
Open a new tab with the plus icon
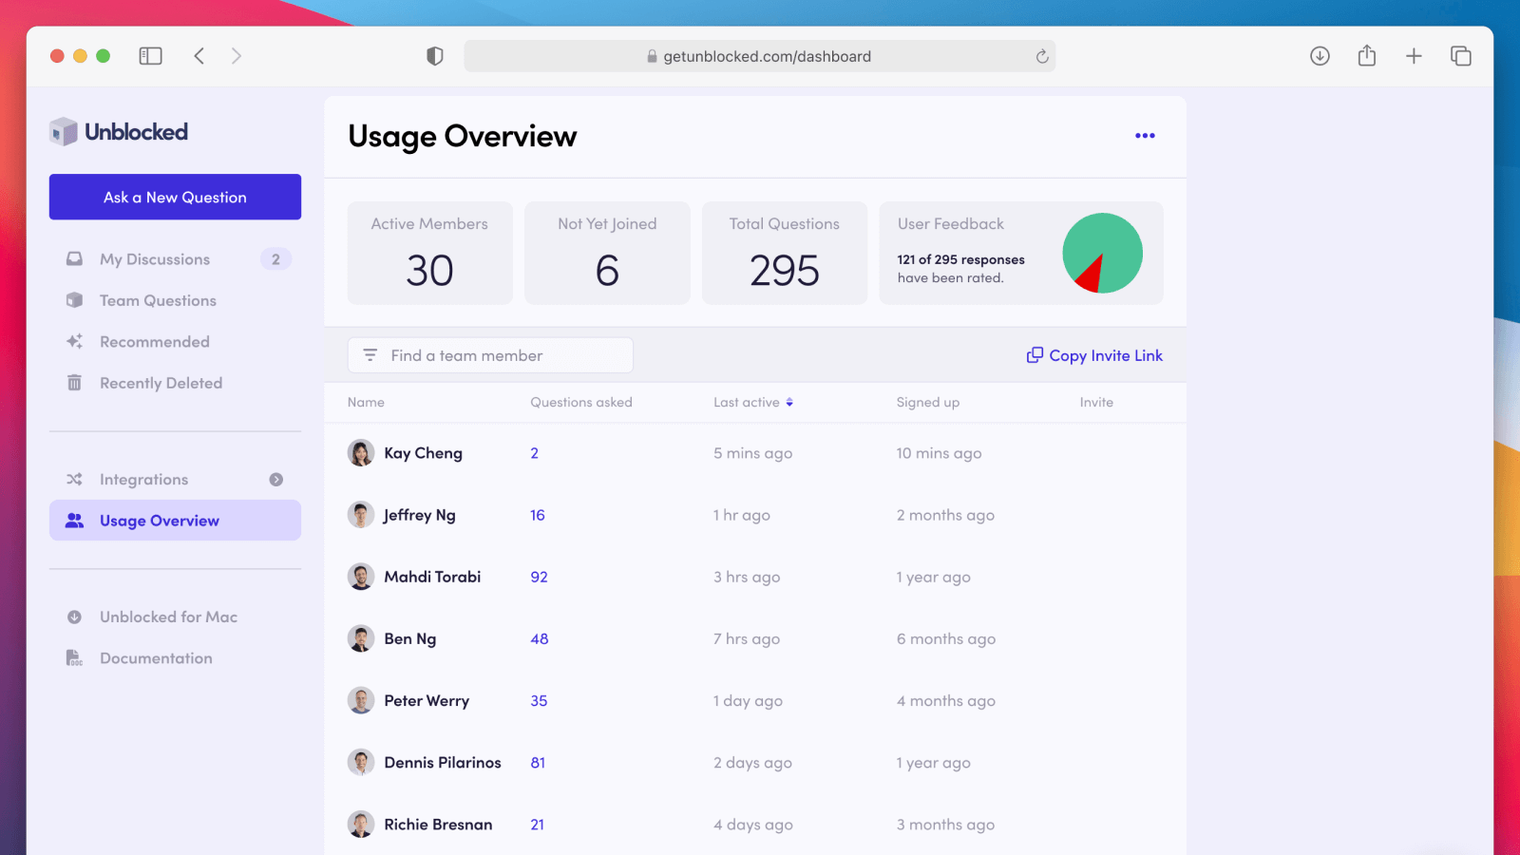tap(1414, 56)
